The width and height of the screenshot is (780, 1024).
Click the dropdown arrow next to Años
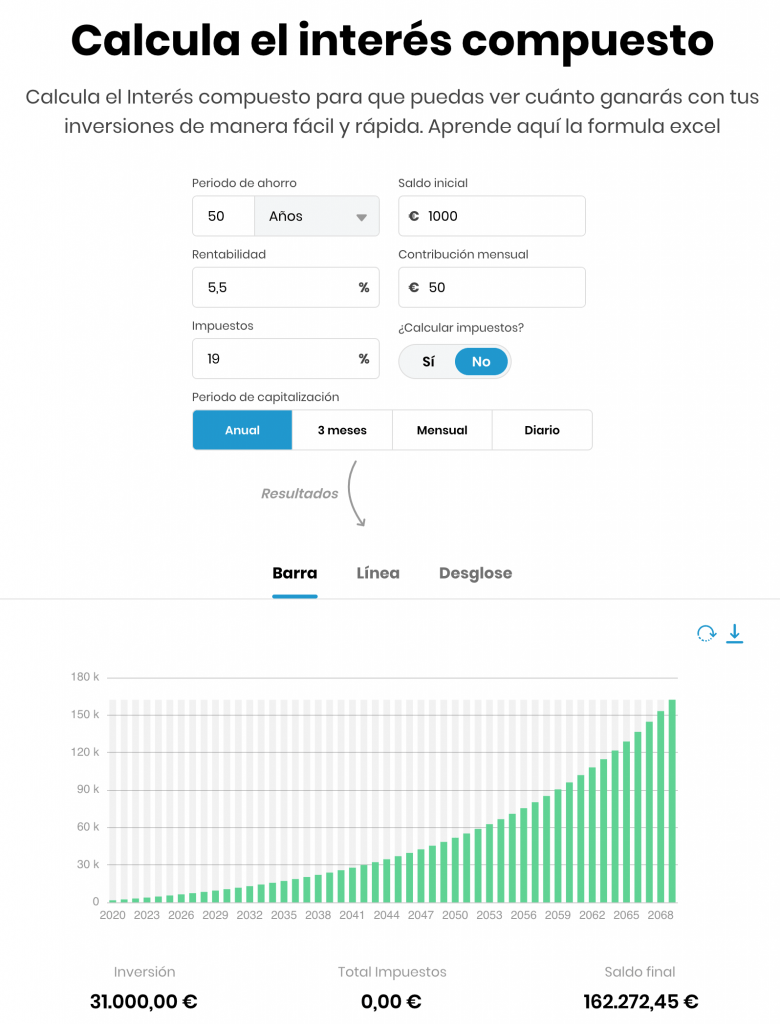[x=361, y=217]
